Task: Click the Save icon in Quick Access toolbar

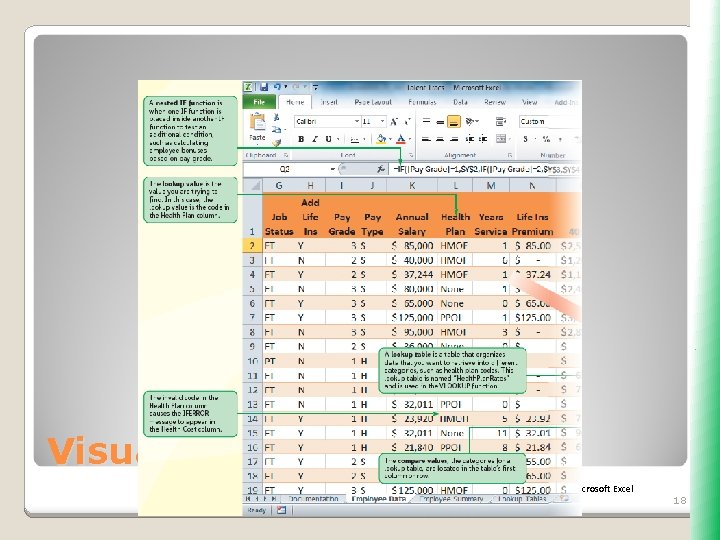Action: tap(264, 87)
